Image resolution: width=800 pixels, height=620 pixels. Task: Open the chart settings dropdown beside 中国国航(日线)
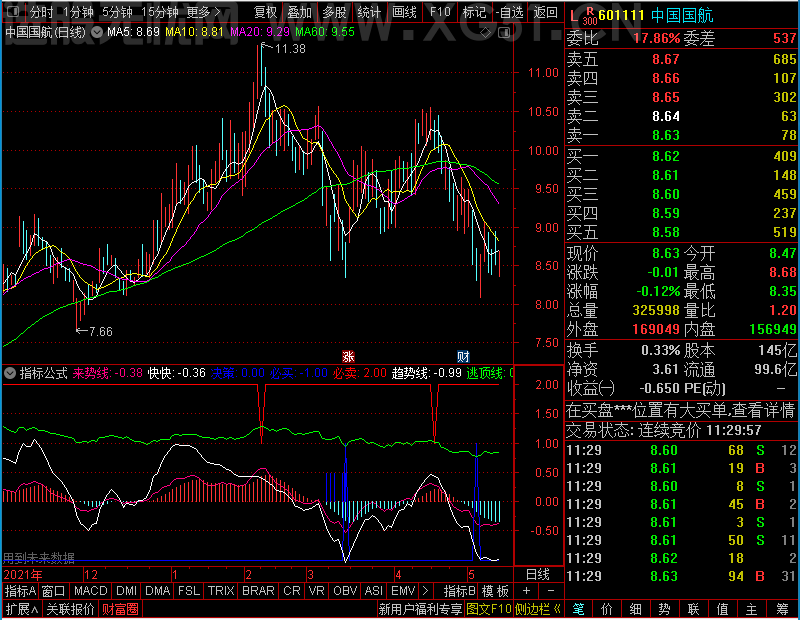click(97, 32)
